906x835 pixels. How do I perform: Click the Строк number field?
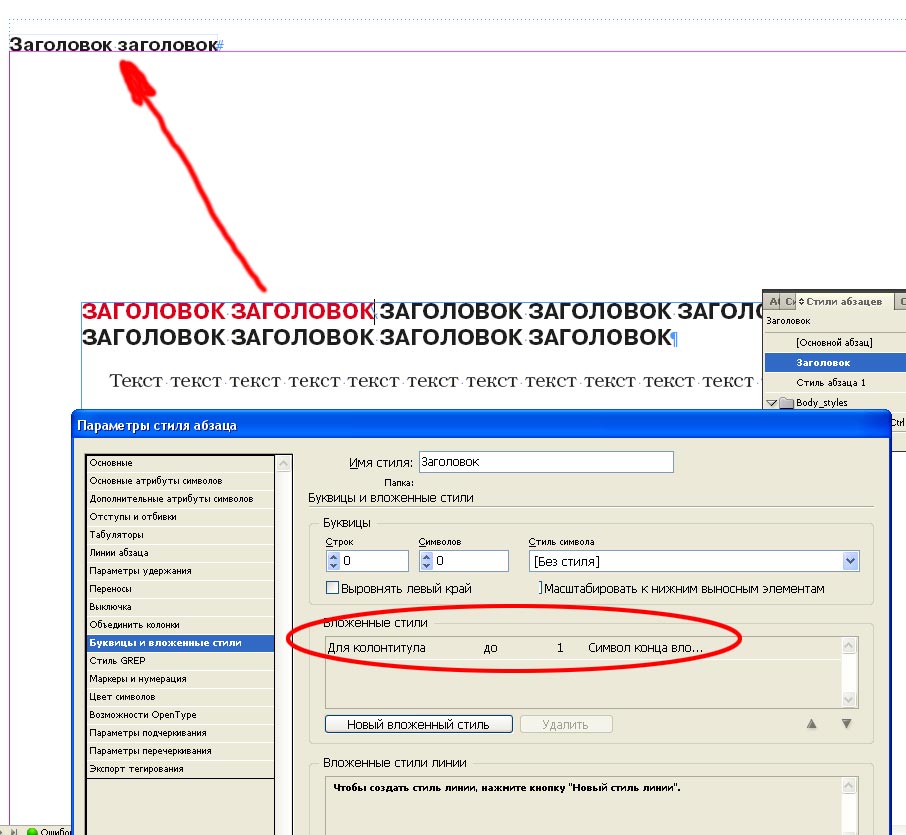(374, 561)
